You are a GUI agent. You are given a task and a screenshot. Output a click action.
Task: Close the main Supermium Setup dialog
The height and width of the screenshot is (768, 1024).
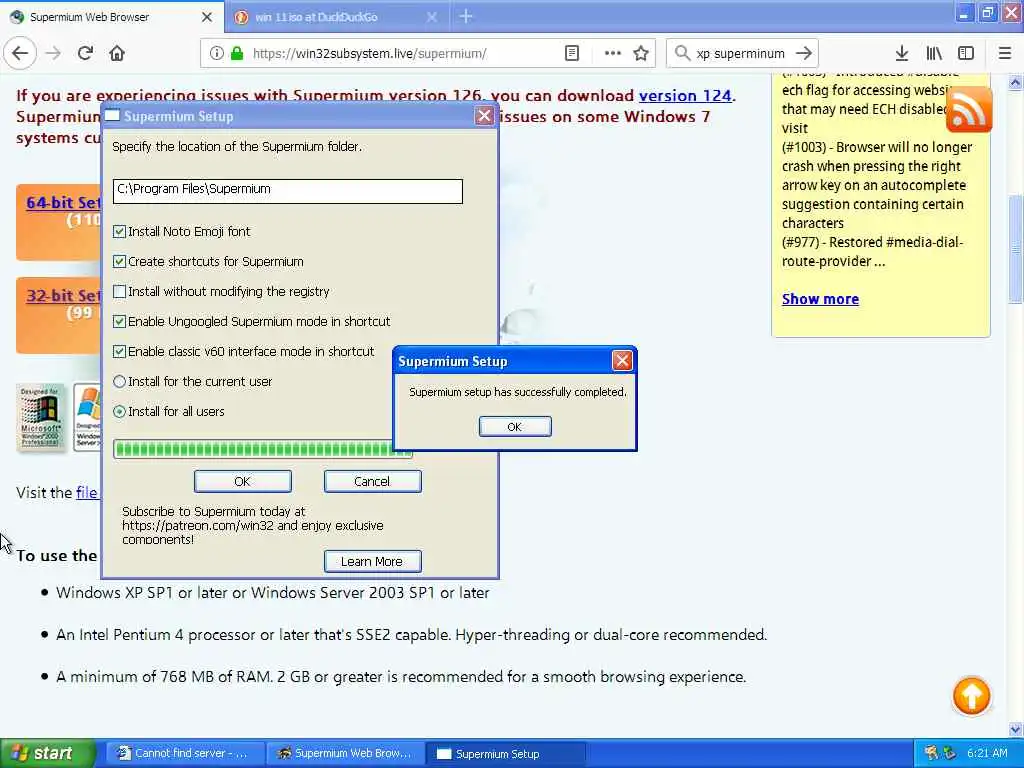(x=484, y=116)
